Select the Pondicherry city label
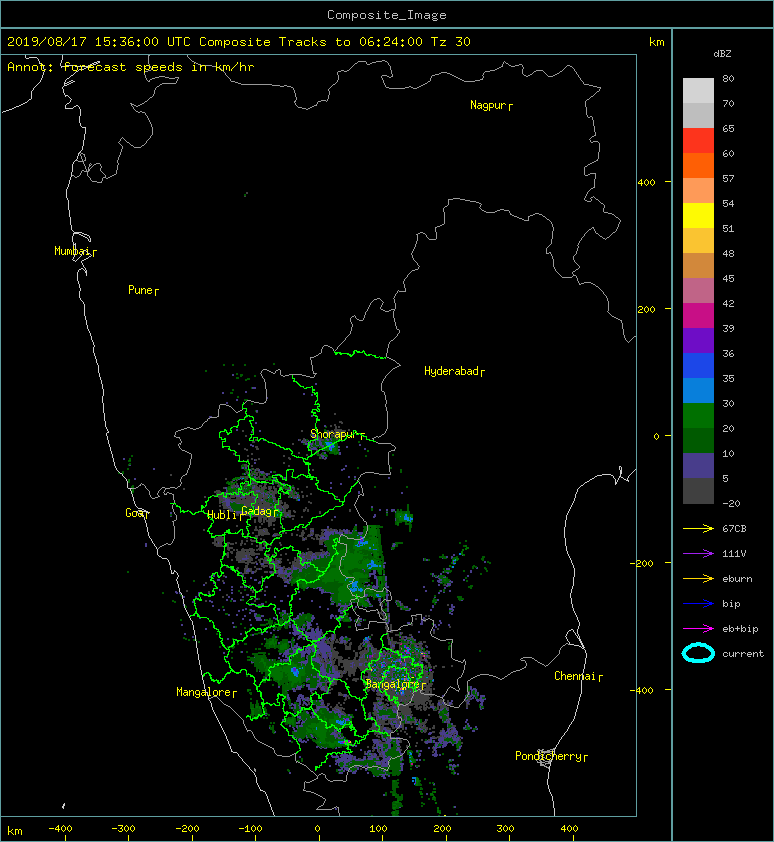This screenshot has height=842, width=774. click(x=548, y=756)
